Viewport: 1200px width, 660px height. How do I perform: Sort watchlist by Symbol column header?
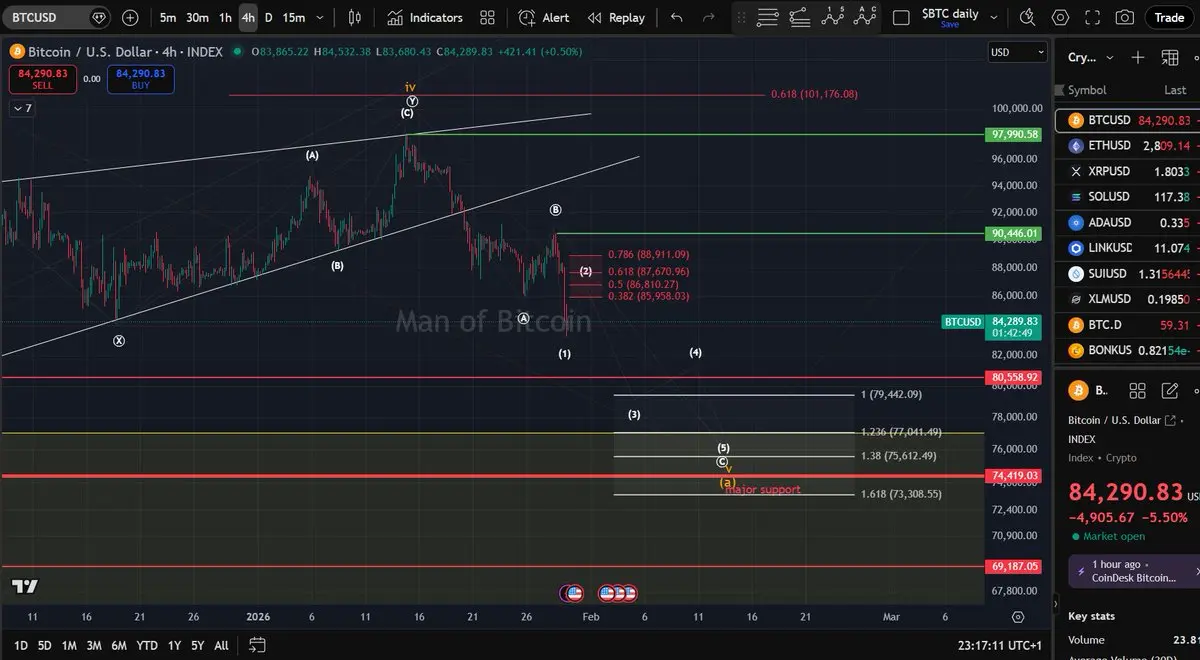[1087, 90]
